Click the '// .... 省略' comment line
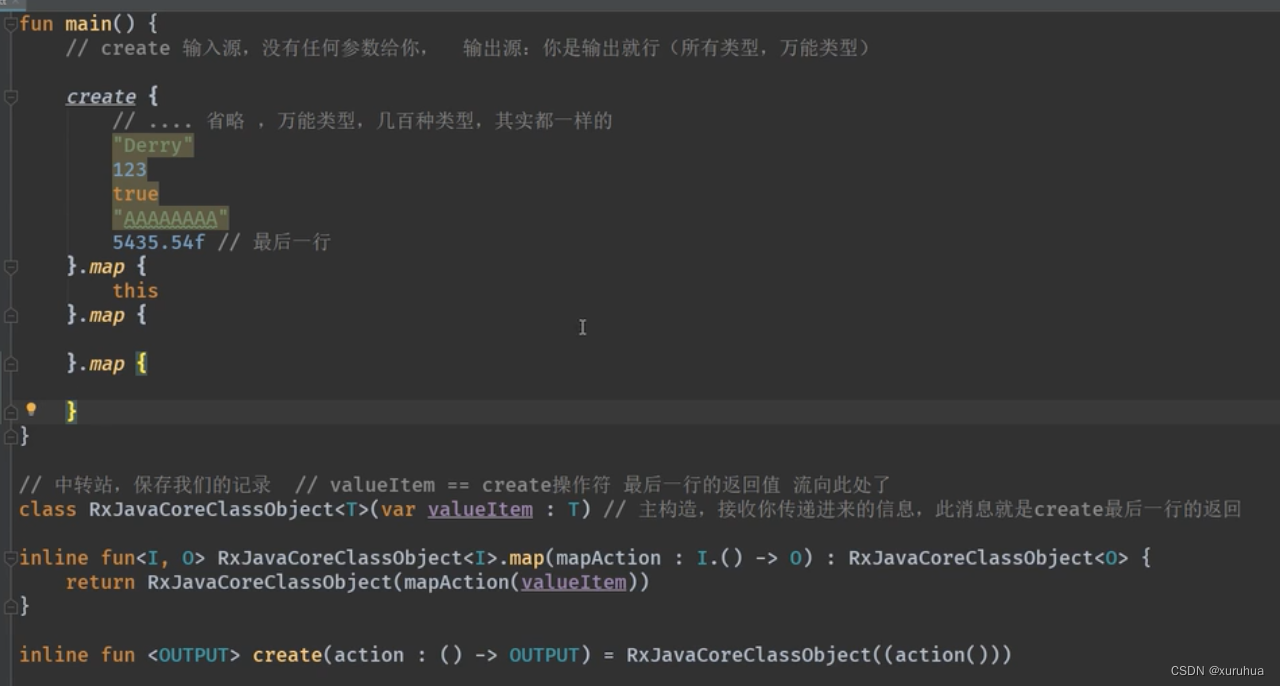This screenshot has width=1280, height=686. click(x=363, y=121)
